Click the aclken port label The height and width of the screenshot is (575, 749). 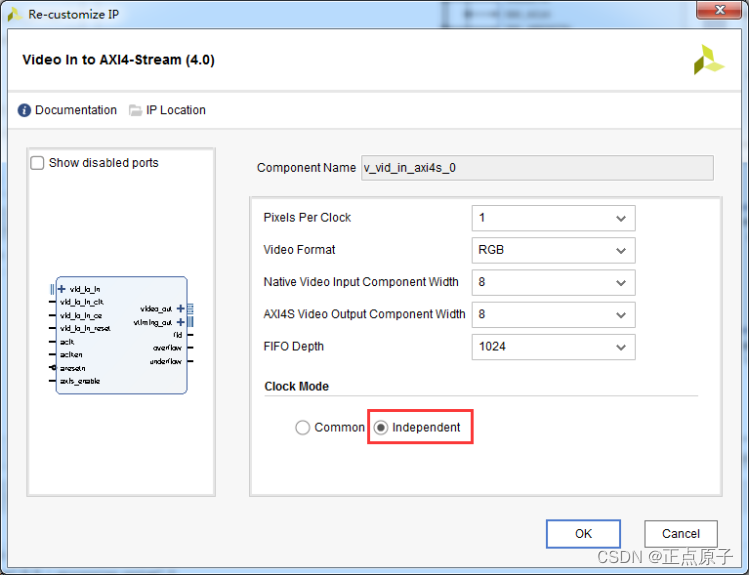[x=71, y=354]
